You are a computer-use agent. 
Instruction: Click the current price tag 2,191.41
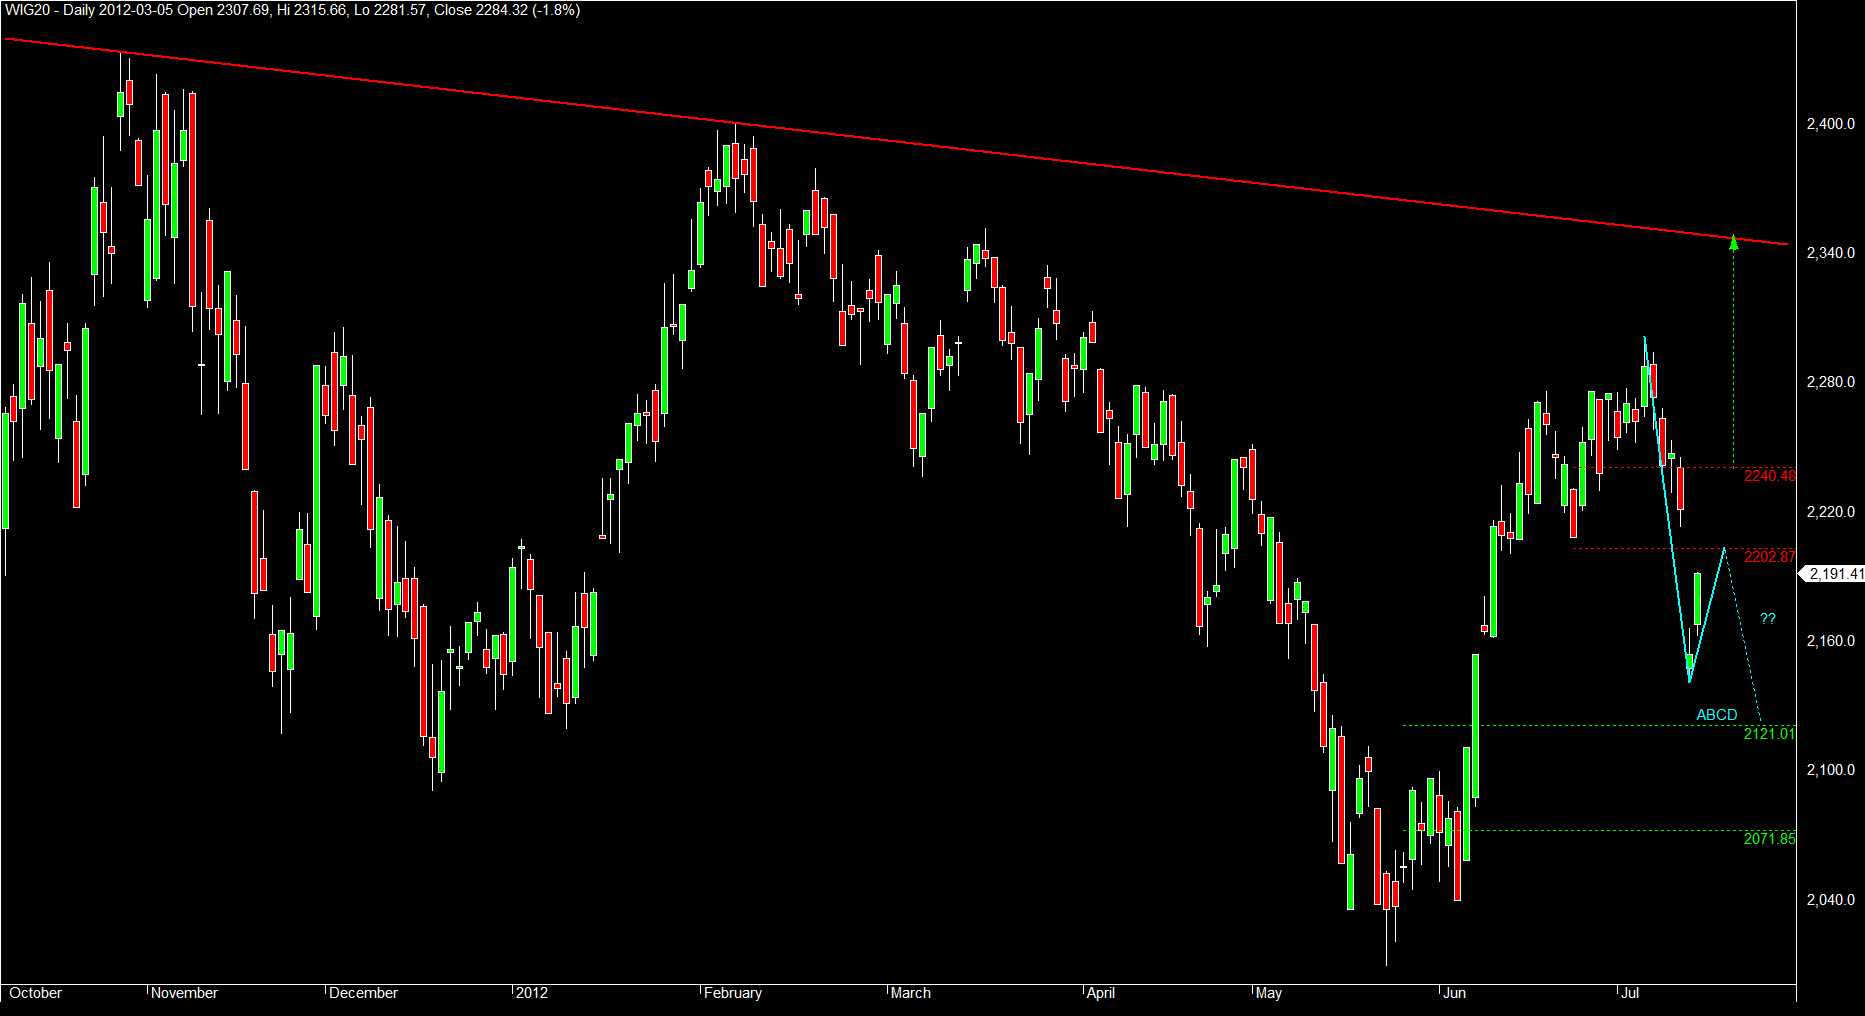pos(1833,574)
